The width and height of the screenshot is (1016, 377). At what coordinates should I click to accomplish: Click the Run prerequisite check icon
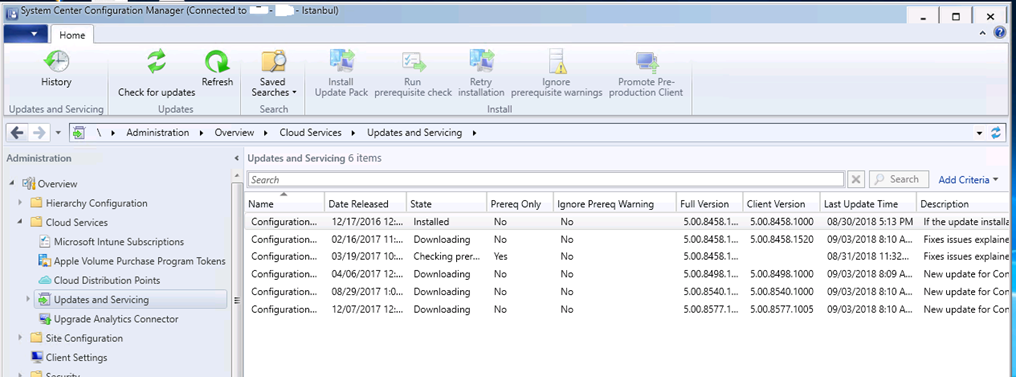tap(413, 62)
